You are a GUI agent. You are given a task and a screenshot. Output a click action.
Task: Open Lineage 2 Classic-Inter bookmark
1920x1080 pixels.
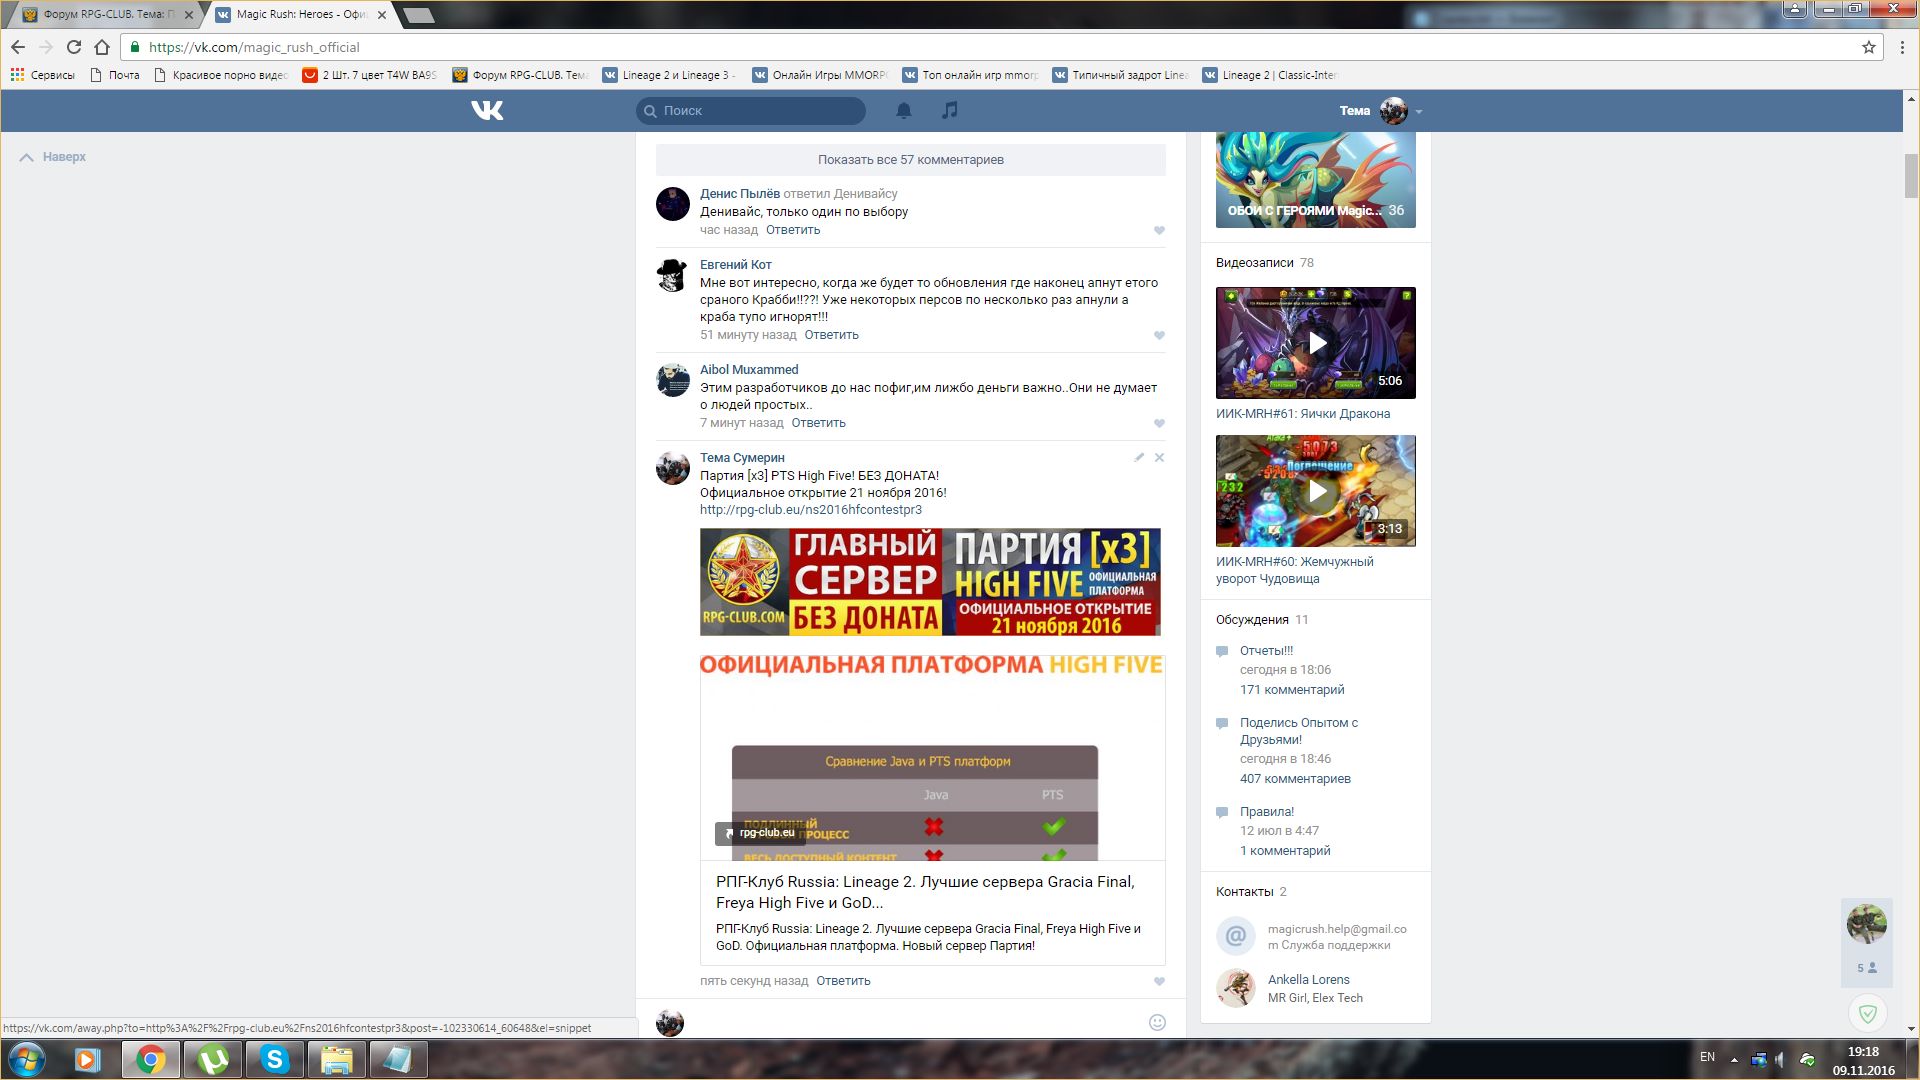coord(1270,75)
